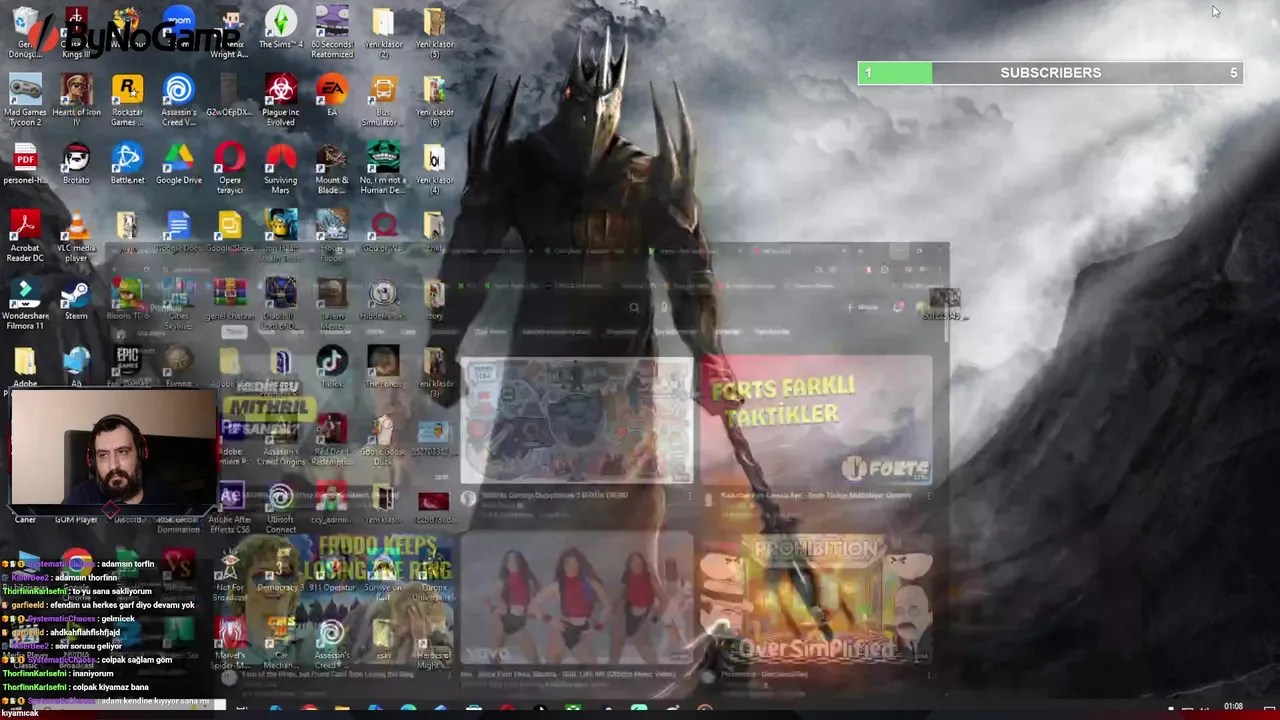Select Surviving Mars shortcut
1280x720 pixels.
tap(281, 168)
